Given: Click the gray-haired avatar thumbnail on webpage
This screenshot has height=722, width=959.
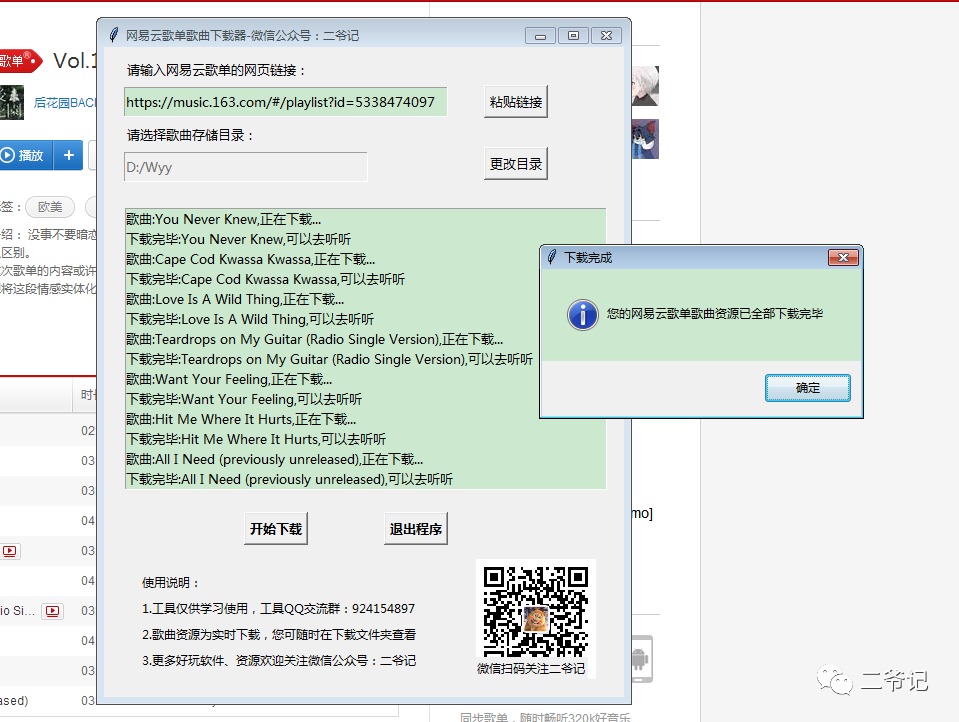Looking at the screenshot, I should pyautogui.click(x=645, y=86).
